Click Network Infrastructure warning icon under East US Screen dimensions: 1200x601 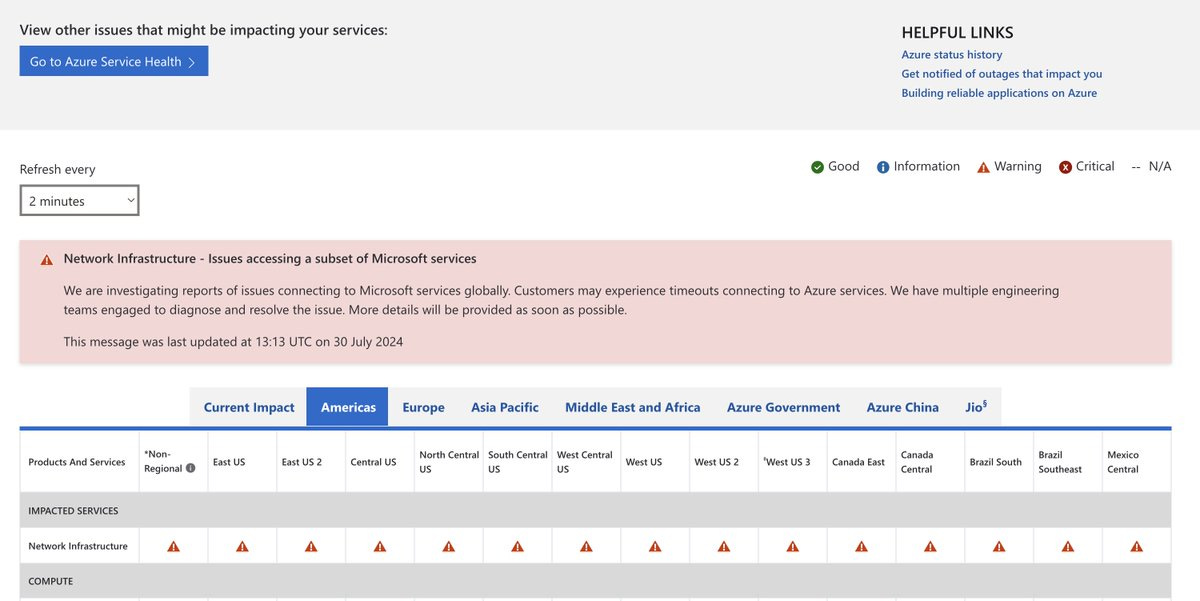242,546
